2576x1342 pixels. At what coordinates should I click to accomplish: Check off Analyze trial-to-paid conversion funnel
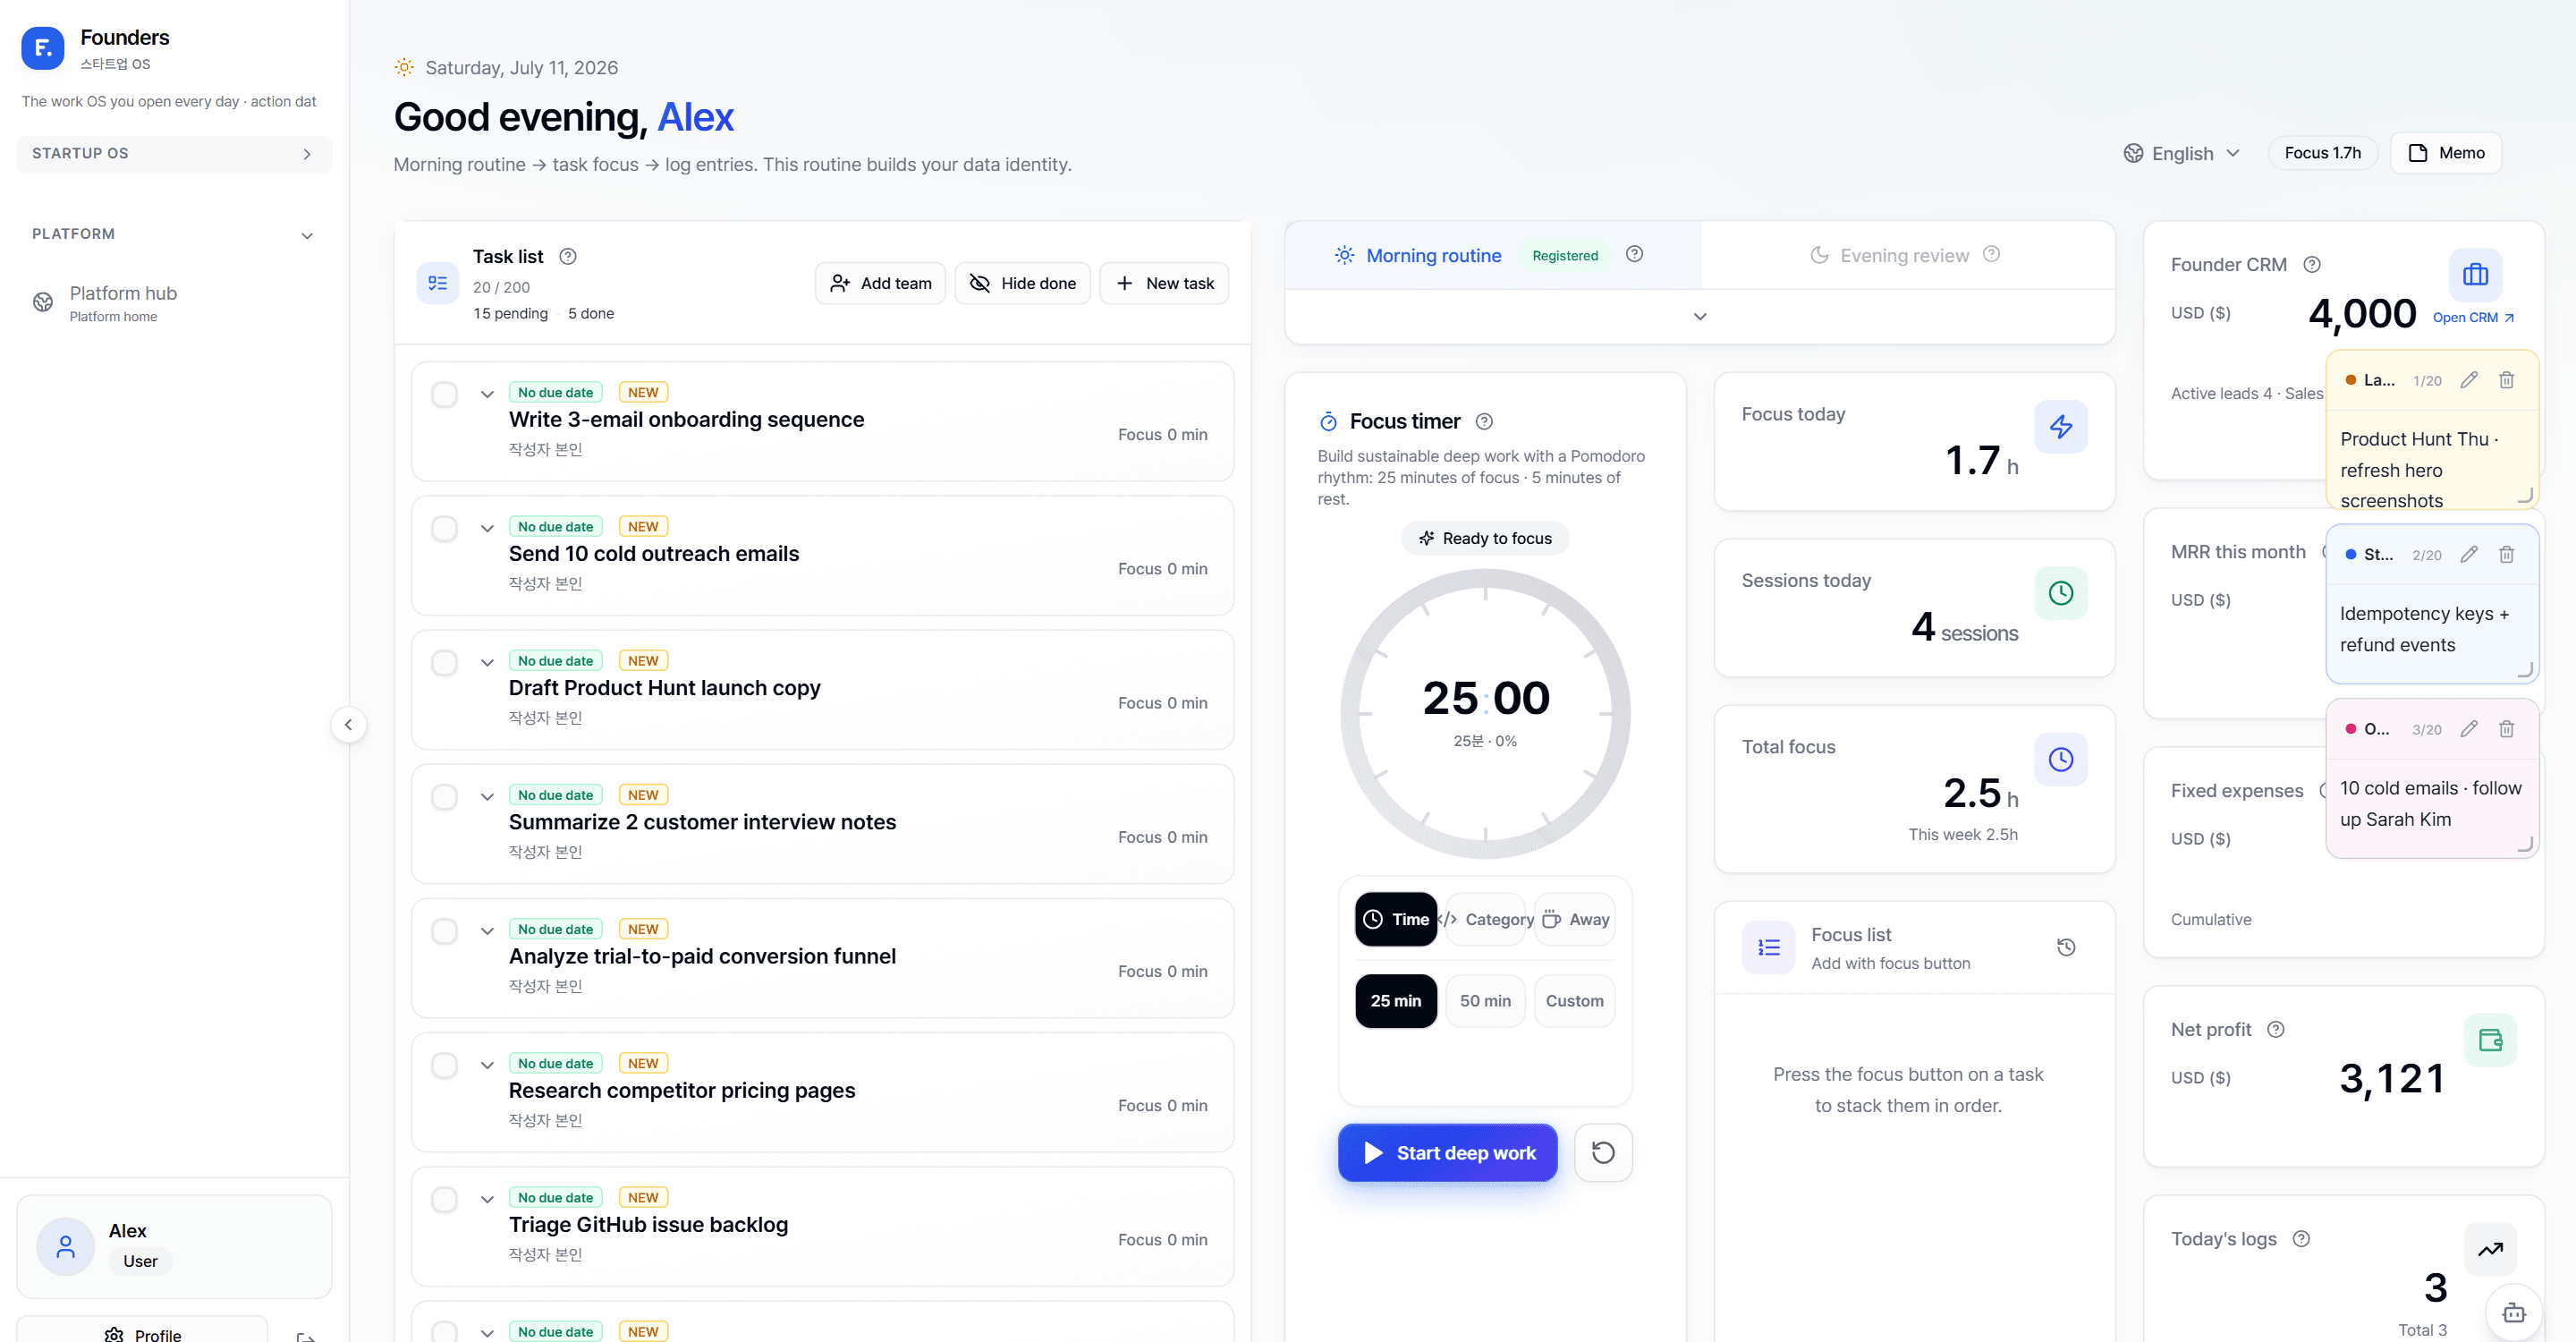(444, 931)
